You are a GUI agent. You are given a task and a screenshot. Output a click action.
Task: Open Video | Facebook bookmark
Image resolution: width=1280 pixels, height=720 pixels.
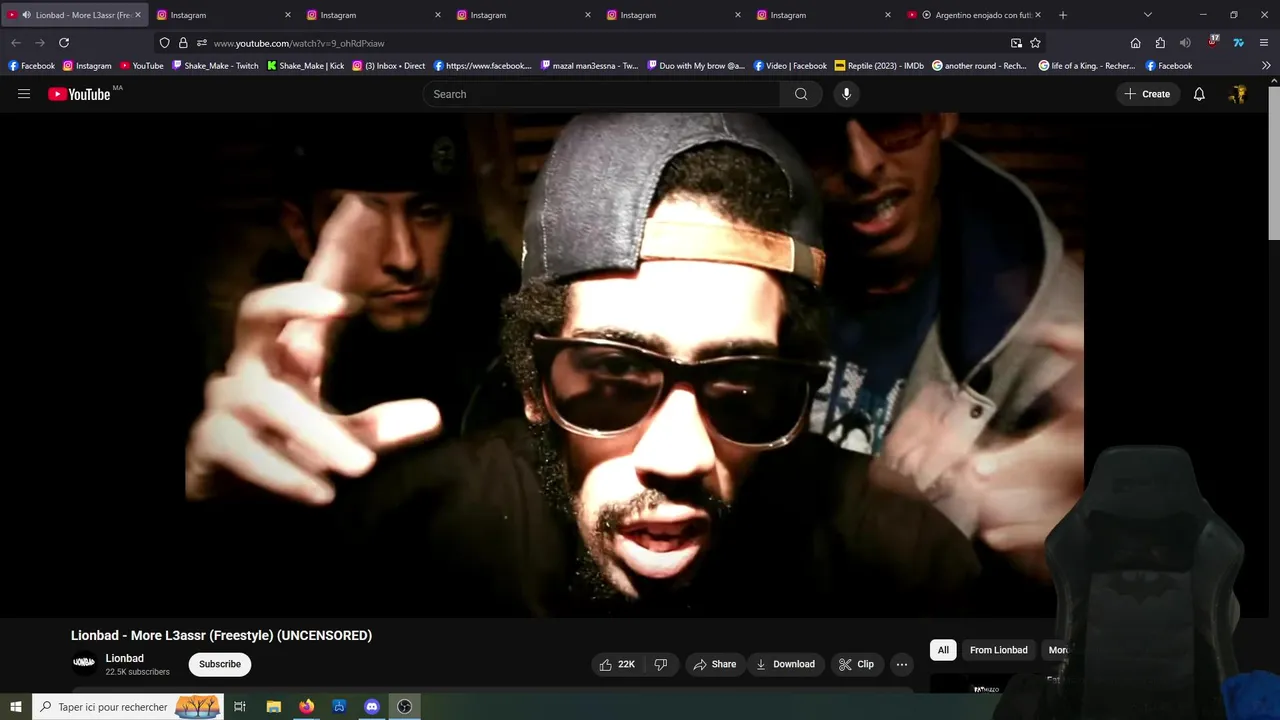click(790, 66)
